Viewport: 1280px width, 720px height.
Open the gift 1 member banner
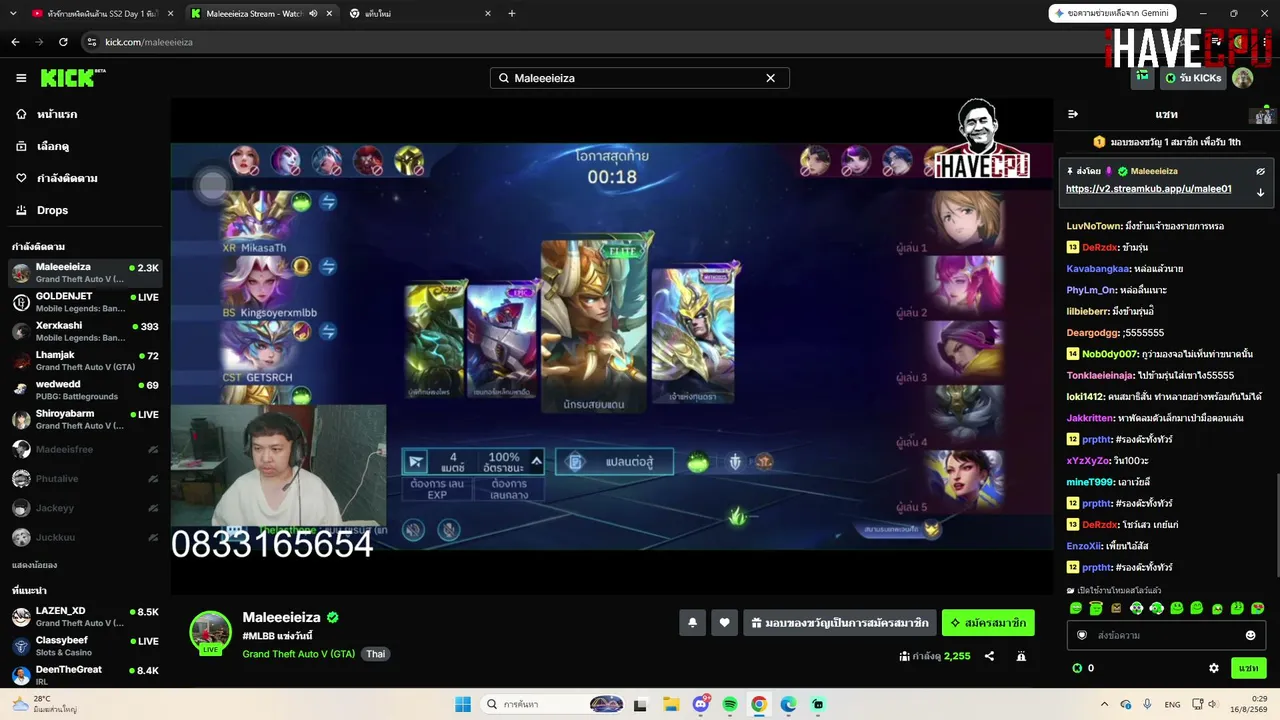pos(1166,142)
